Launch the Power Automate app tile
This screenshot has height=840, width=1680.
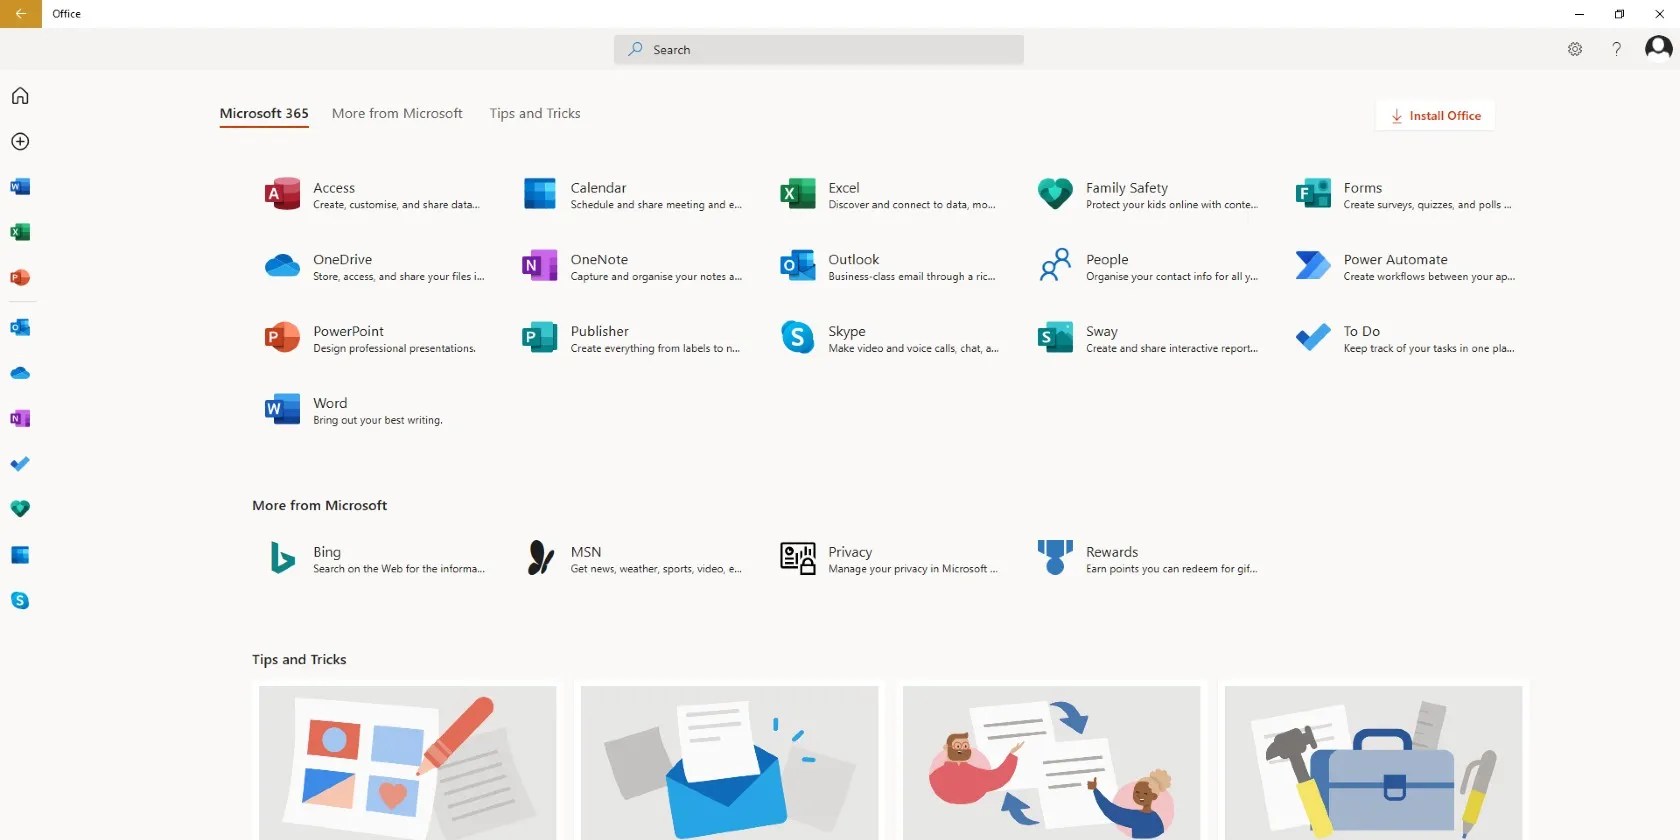(x=1405, y=266)
